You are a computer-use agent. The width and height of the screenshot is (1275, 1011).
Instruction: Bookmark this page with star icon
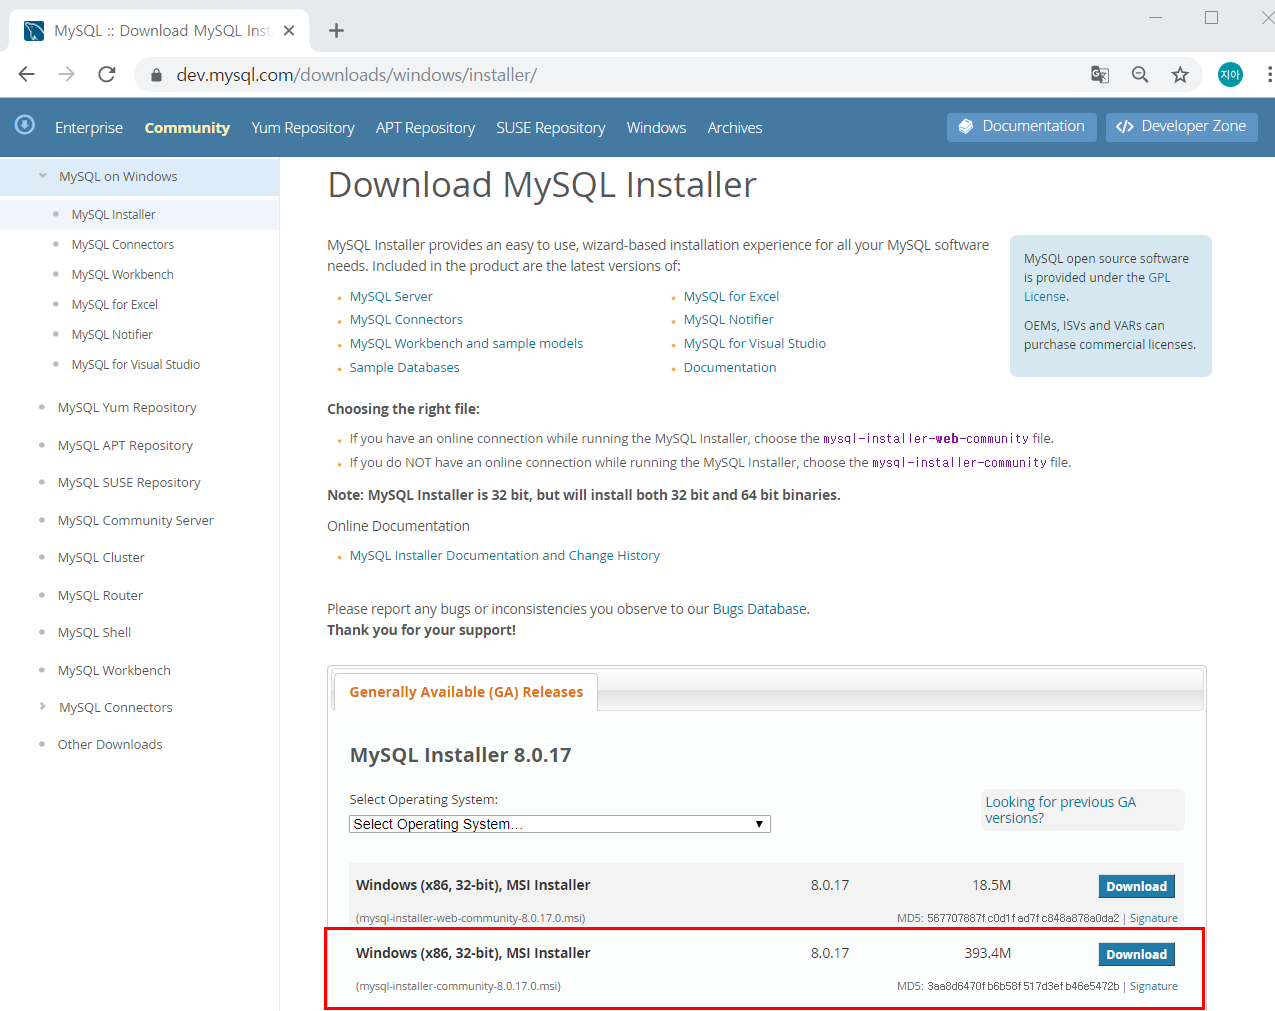pos(1180,74)
